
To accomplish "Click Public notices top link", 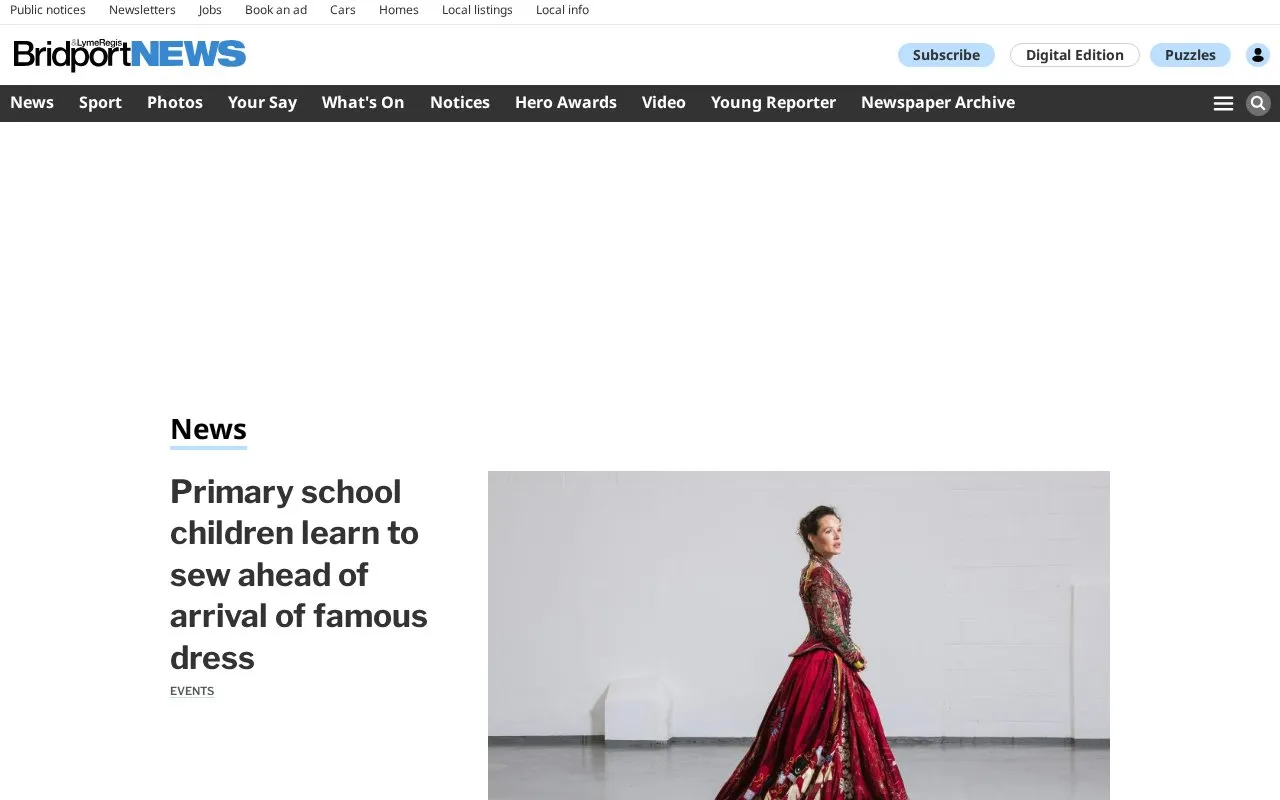I will pos(48,10).
